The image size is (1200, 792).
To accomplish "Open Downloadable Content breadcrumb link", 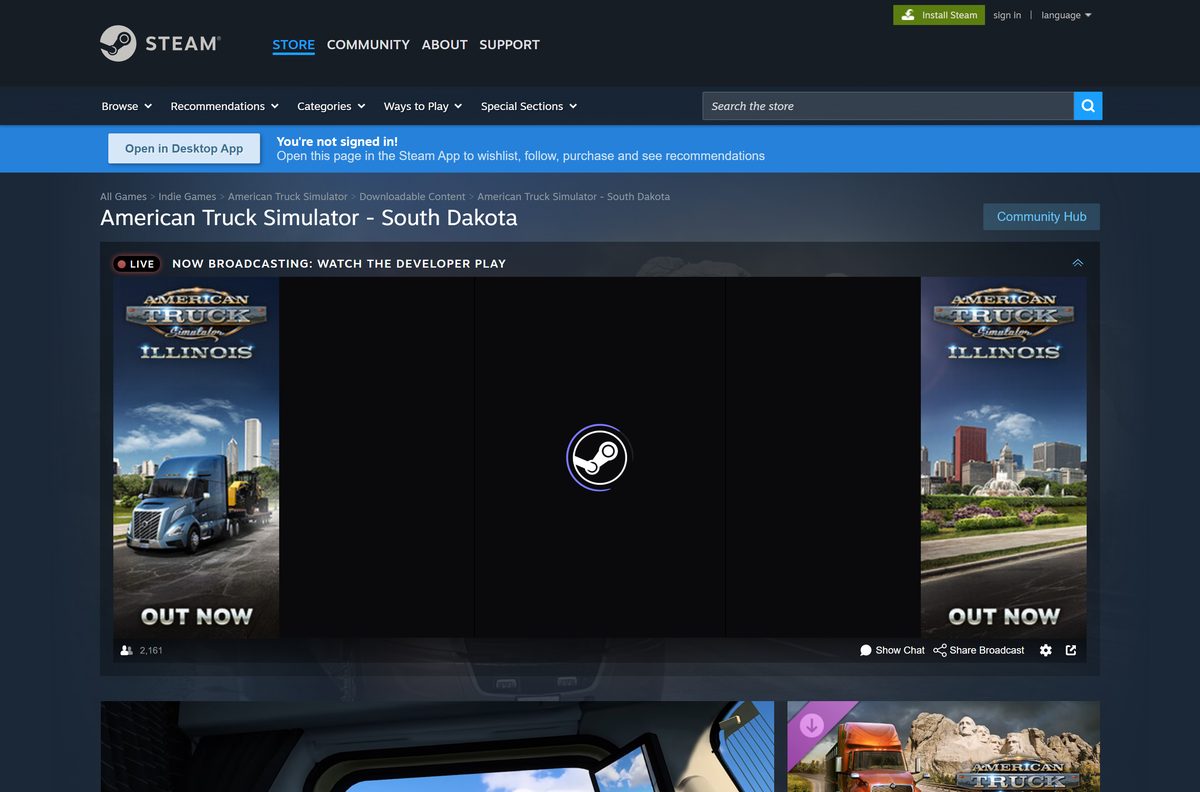I will pos(412,197).
